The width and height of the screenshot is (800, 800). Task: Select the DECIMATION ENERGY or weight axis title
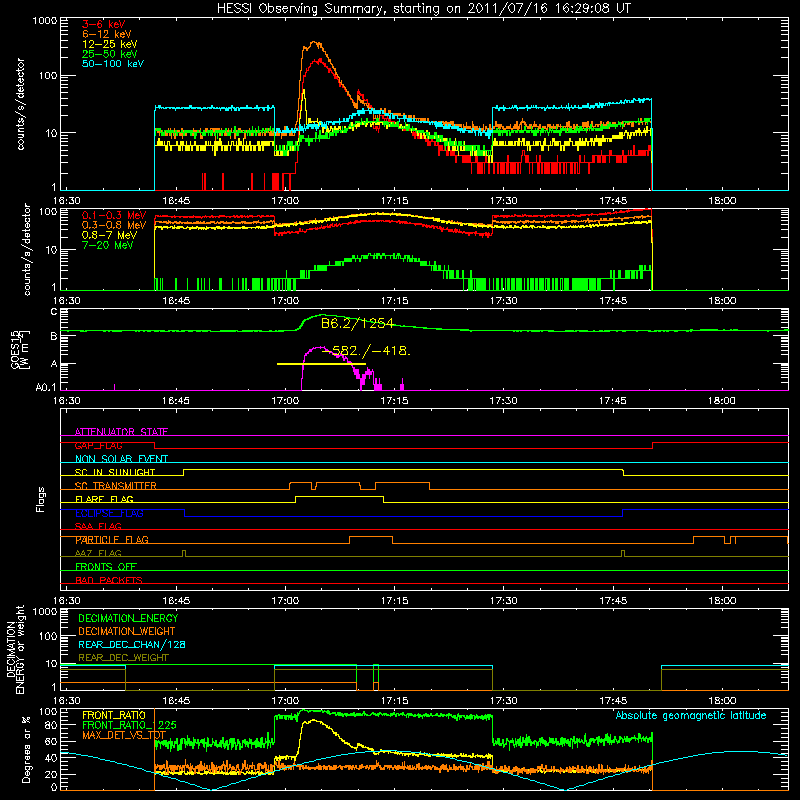click(x=15, y=649)
